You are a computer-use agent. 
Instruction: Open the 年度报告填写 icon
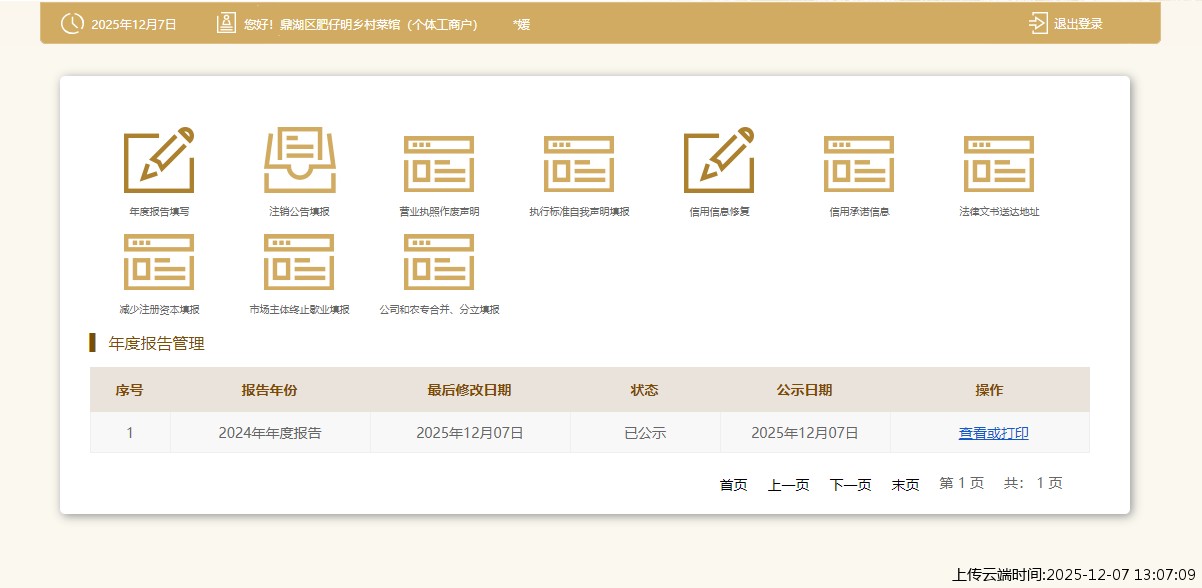click(x=159, y=161)
